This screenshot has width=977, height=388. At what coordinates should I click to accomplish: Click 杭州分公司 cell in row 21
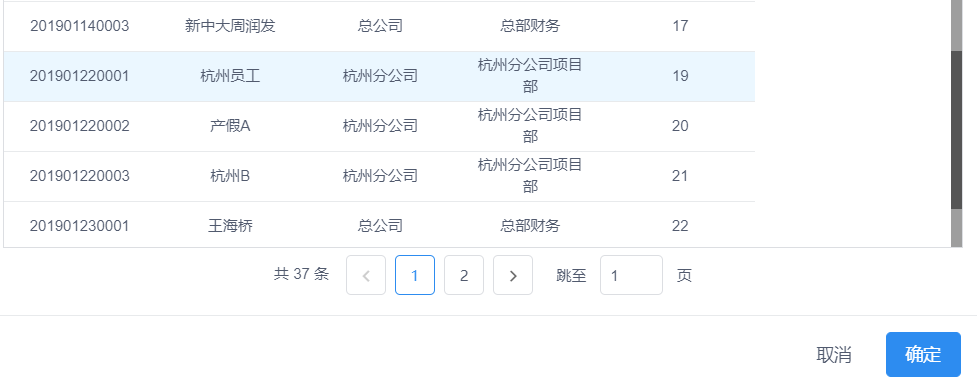coord(380,176)
